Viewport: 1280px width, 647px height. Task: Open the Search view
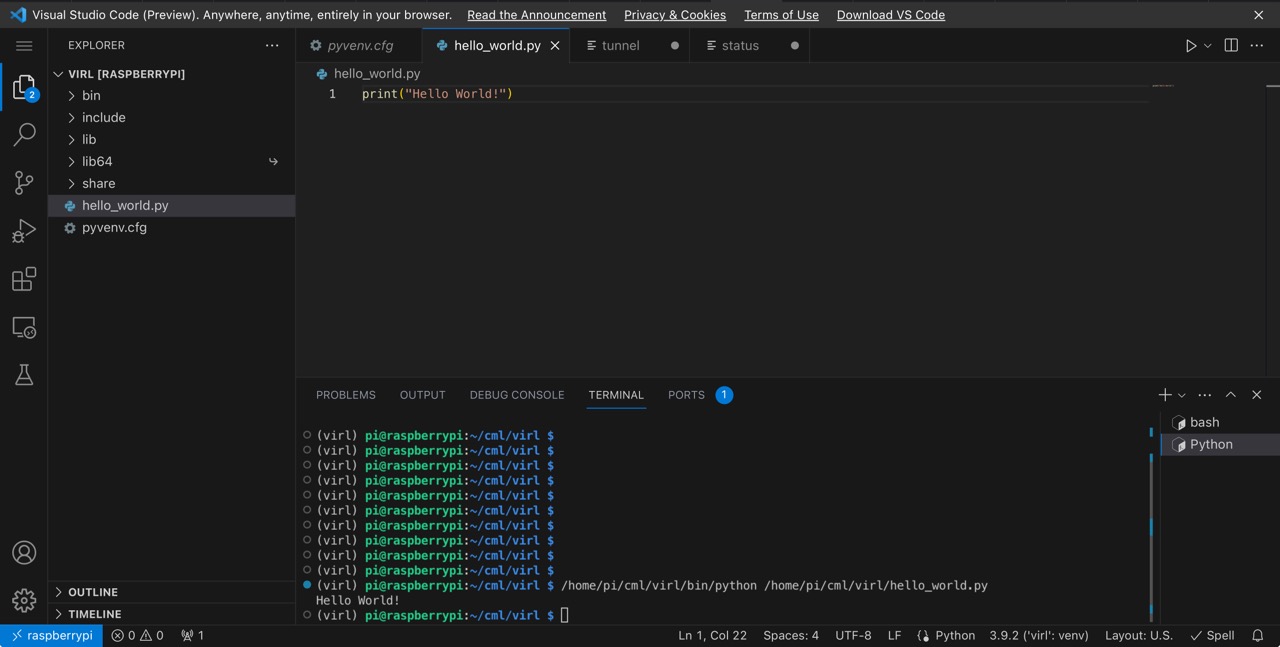pos(24,135)
